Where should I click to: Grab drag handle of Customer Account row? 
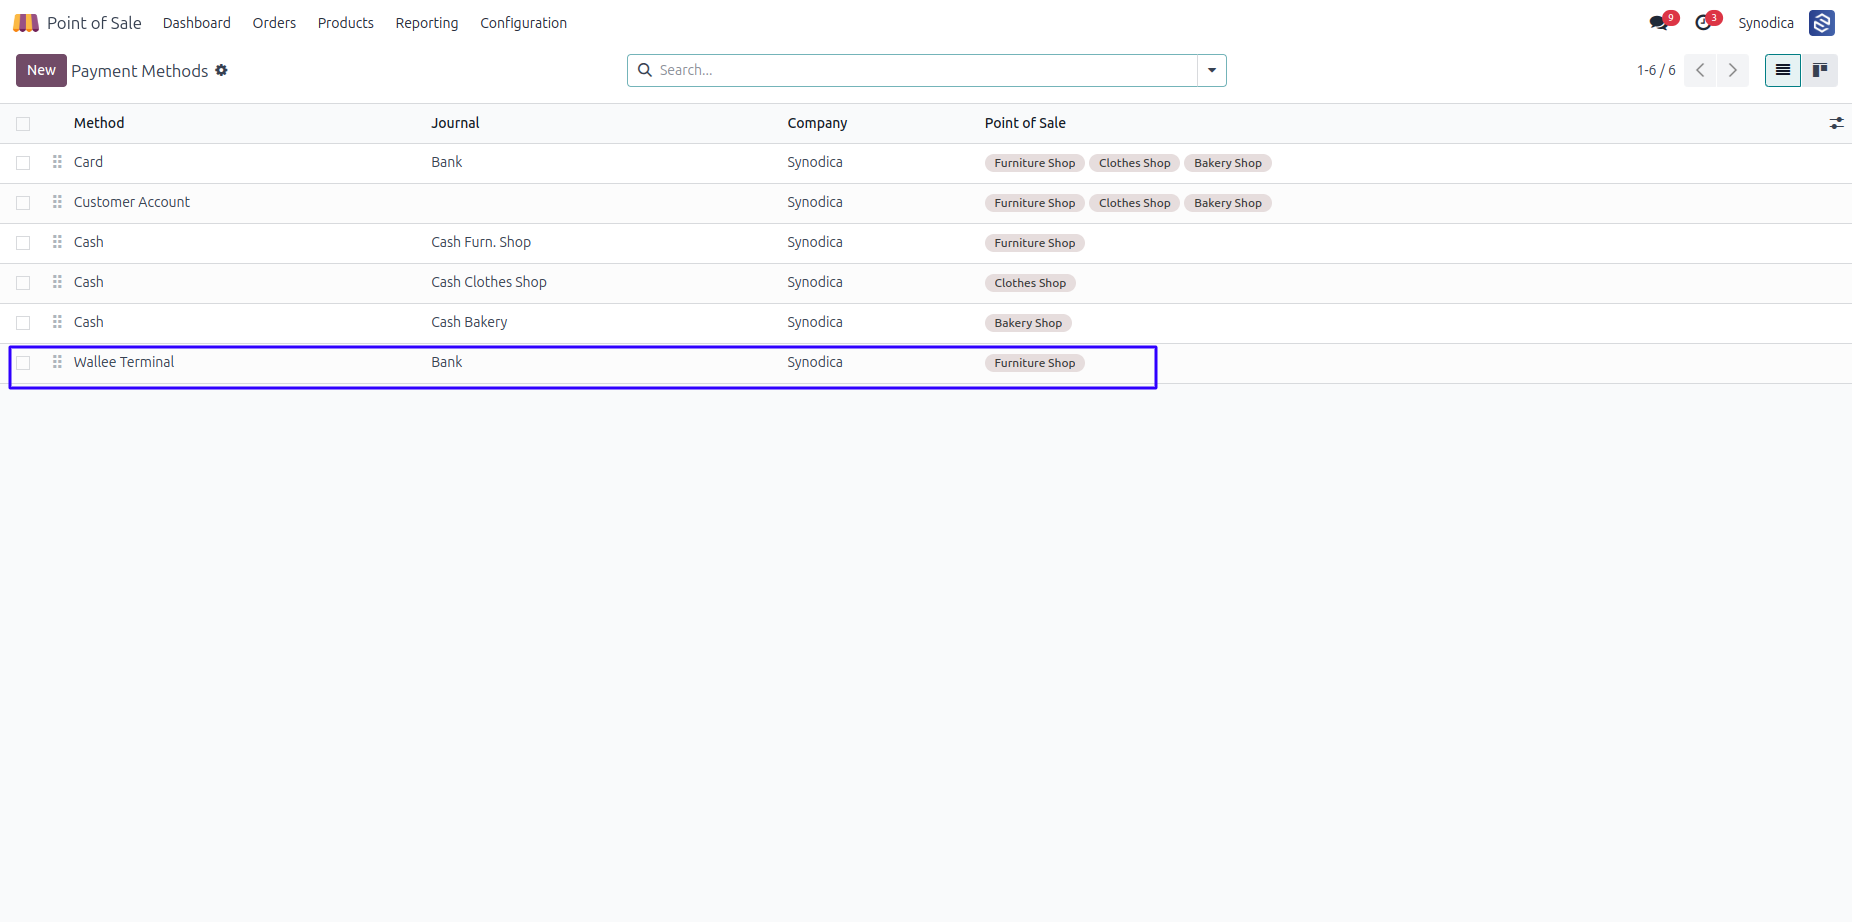[57, 202]
